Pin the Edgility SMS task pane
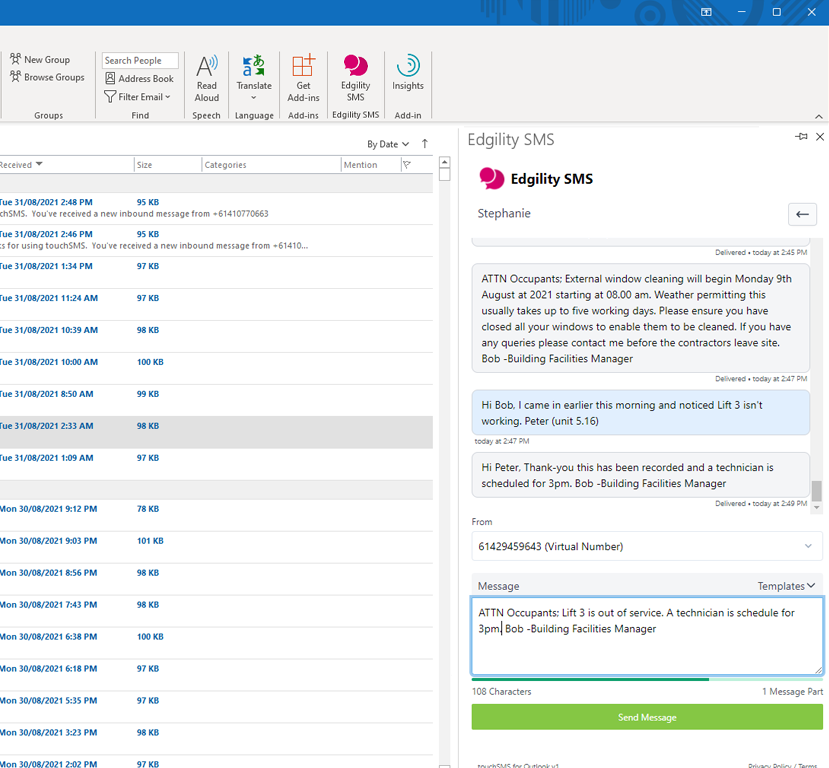Viewport: 829px width, 768px height. click(801, 137)
